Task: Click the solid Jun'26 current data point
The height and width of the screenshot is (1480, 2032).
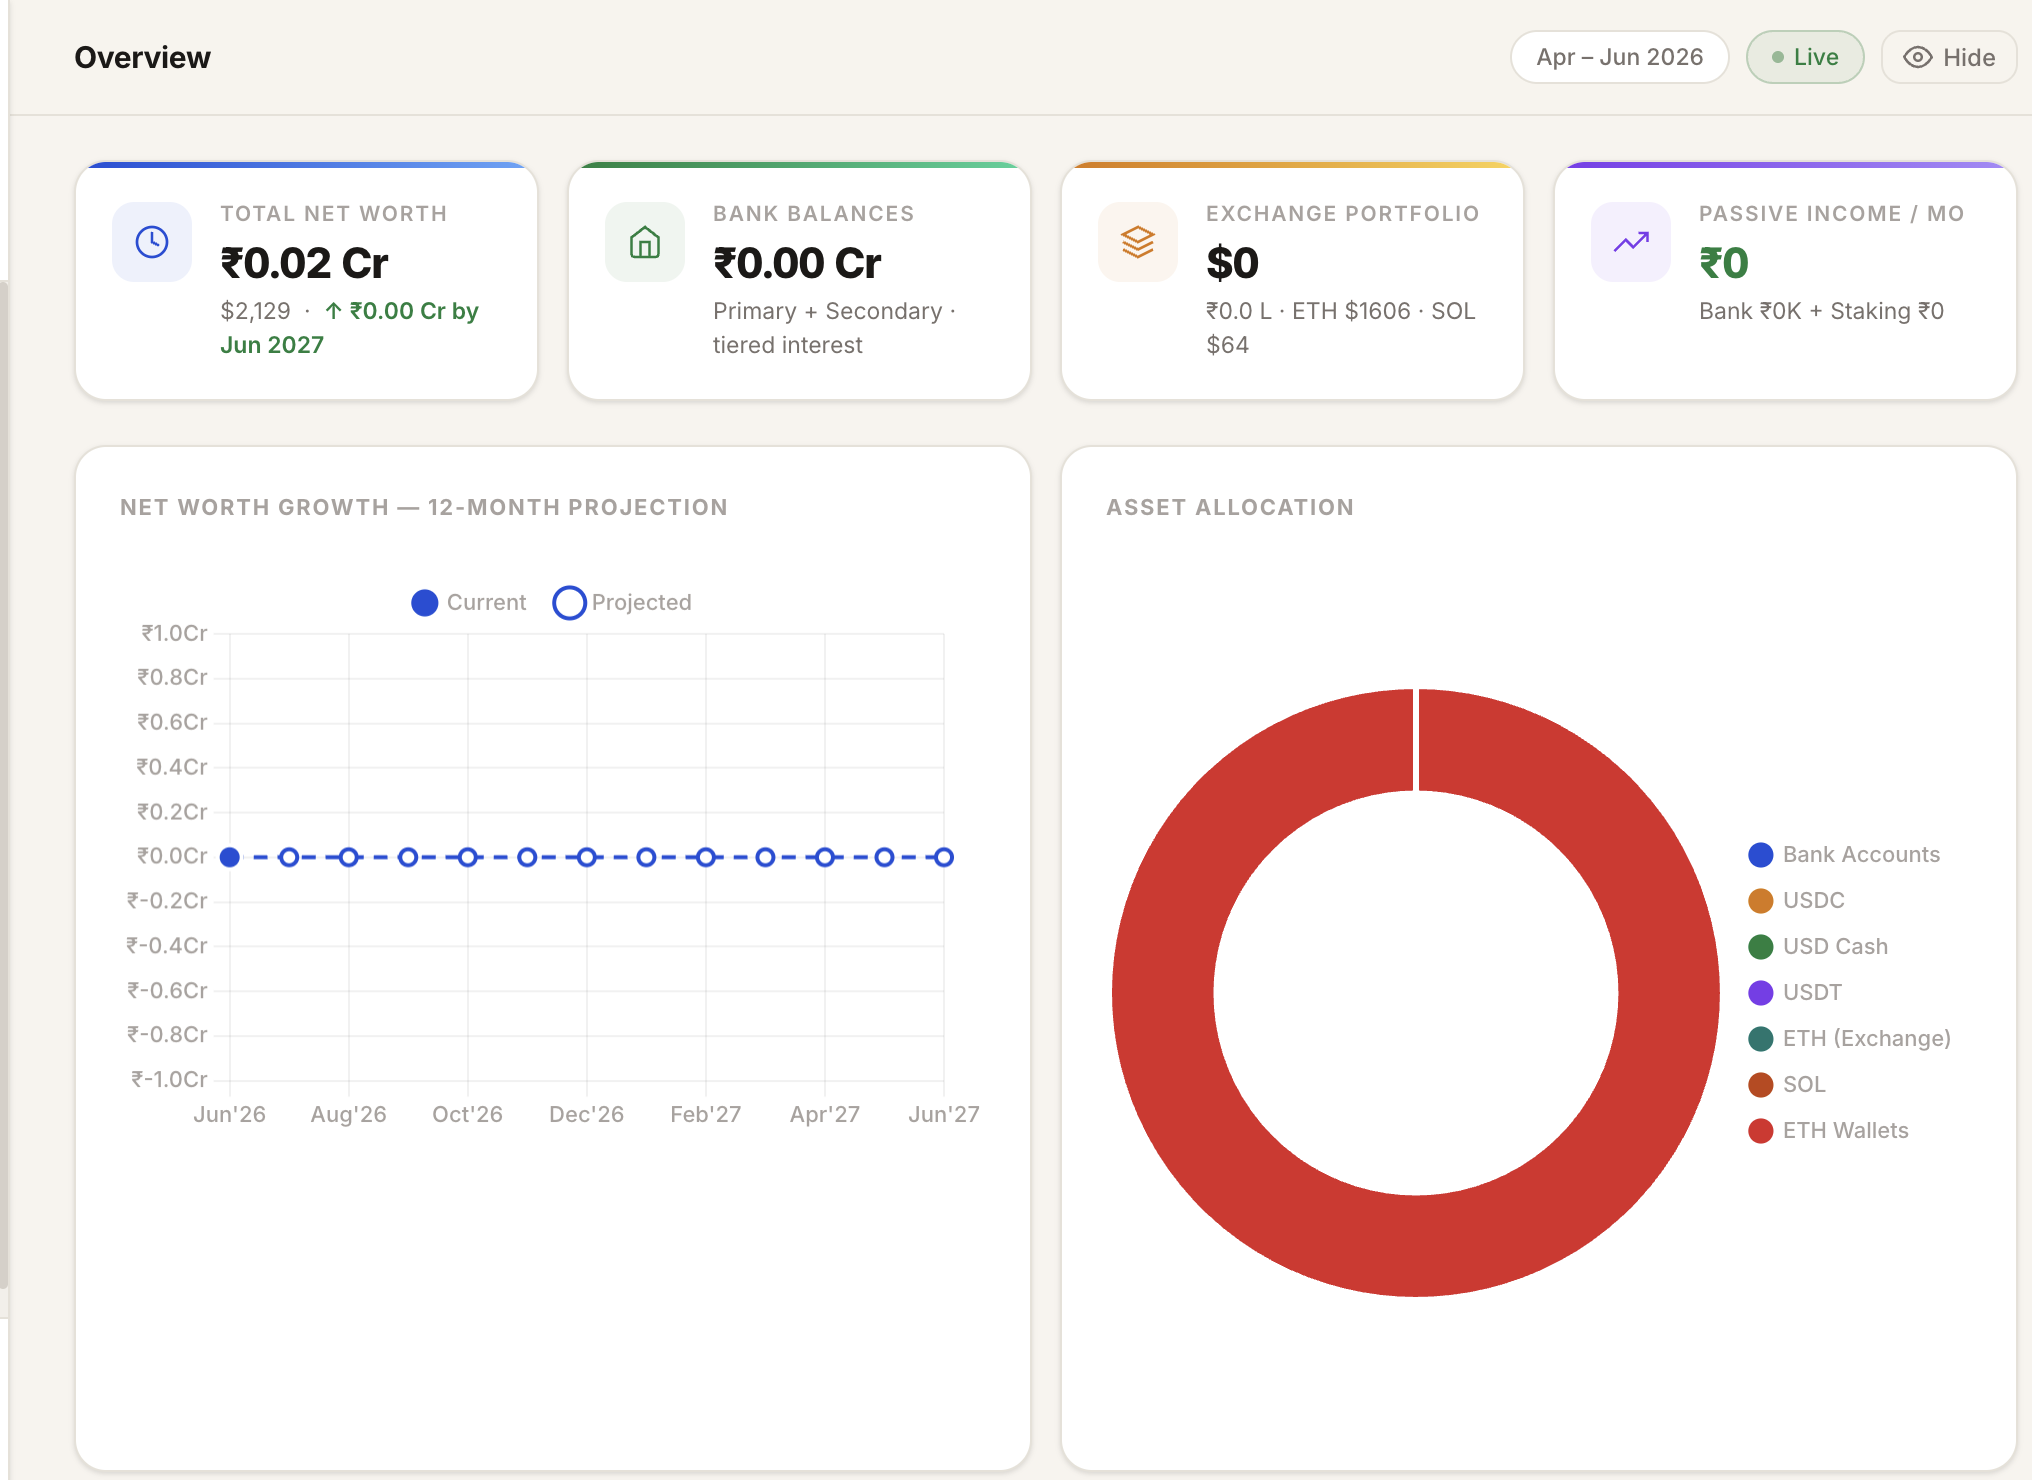Action: pos(230,857)
